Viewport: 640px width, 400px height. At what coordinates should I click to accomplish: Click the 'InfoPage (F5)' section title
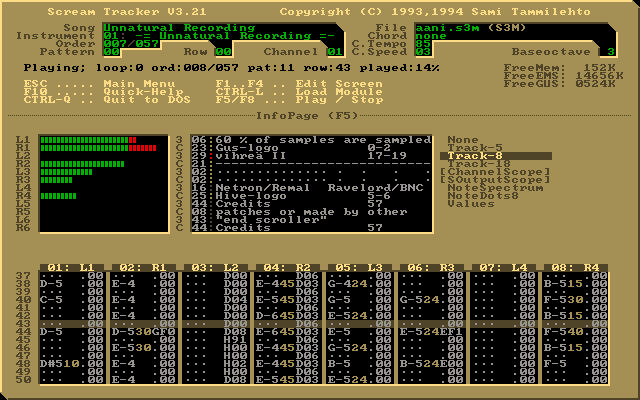tap(307, 116)
